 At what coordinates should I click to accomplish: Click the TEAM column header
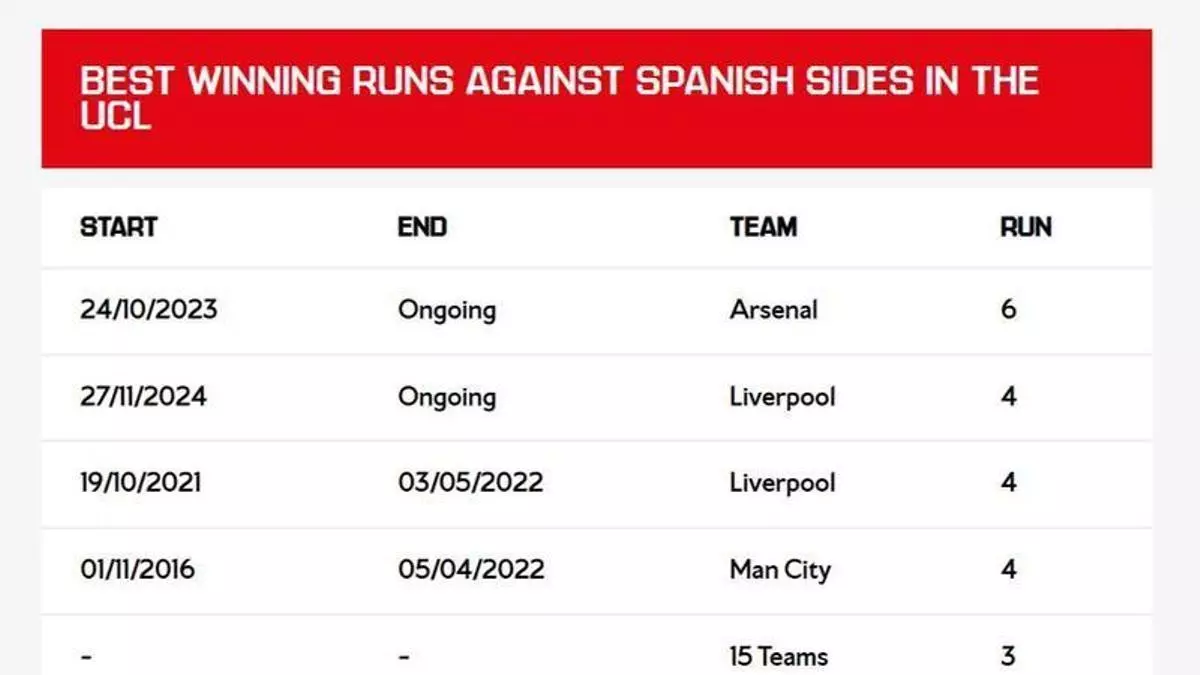click(763, 227)
